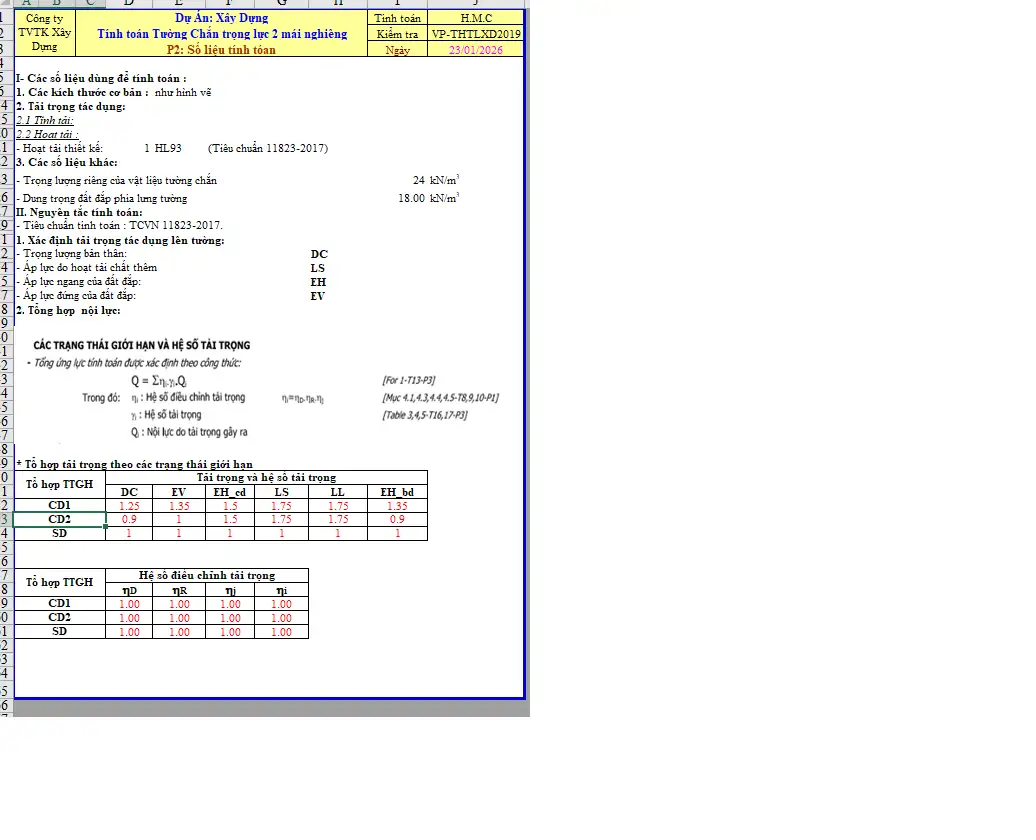Select the 'Công ty TVTK Xây Dựng' cell
Viewport: 1036px width, 840px height.
coord(44,33)
